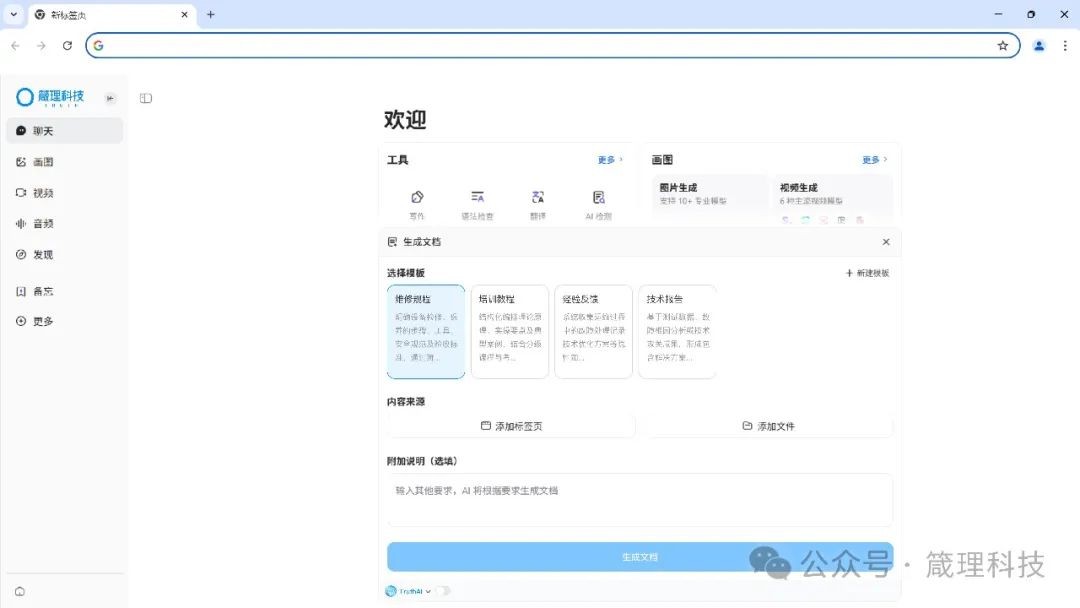Select the 培训教程 template card

coord(510,332)
